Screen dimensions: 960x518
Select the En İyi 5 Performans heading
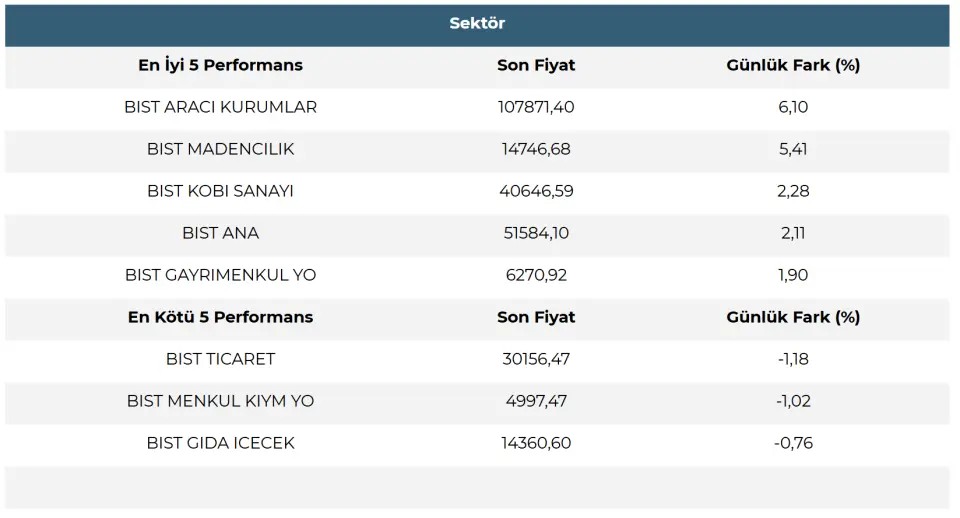[x=220, y=66]
